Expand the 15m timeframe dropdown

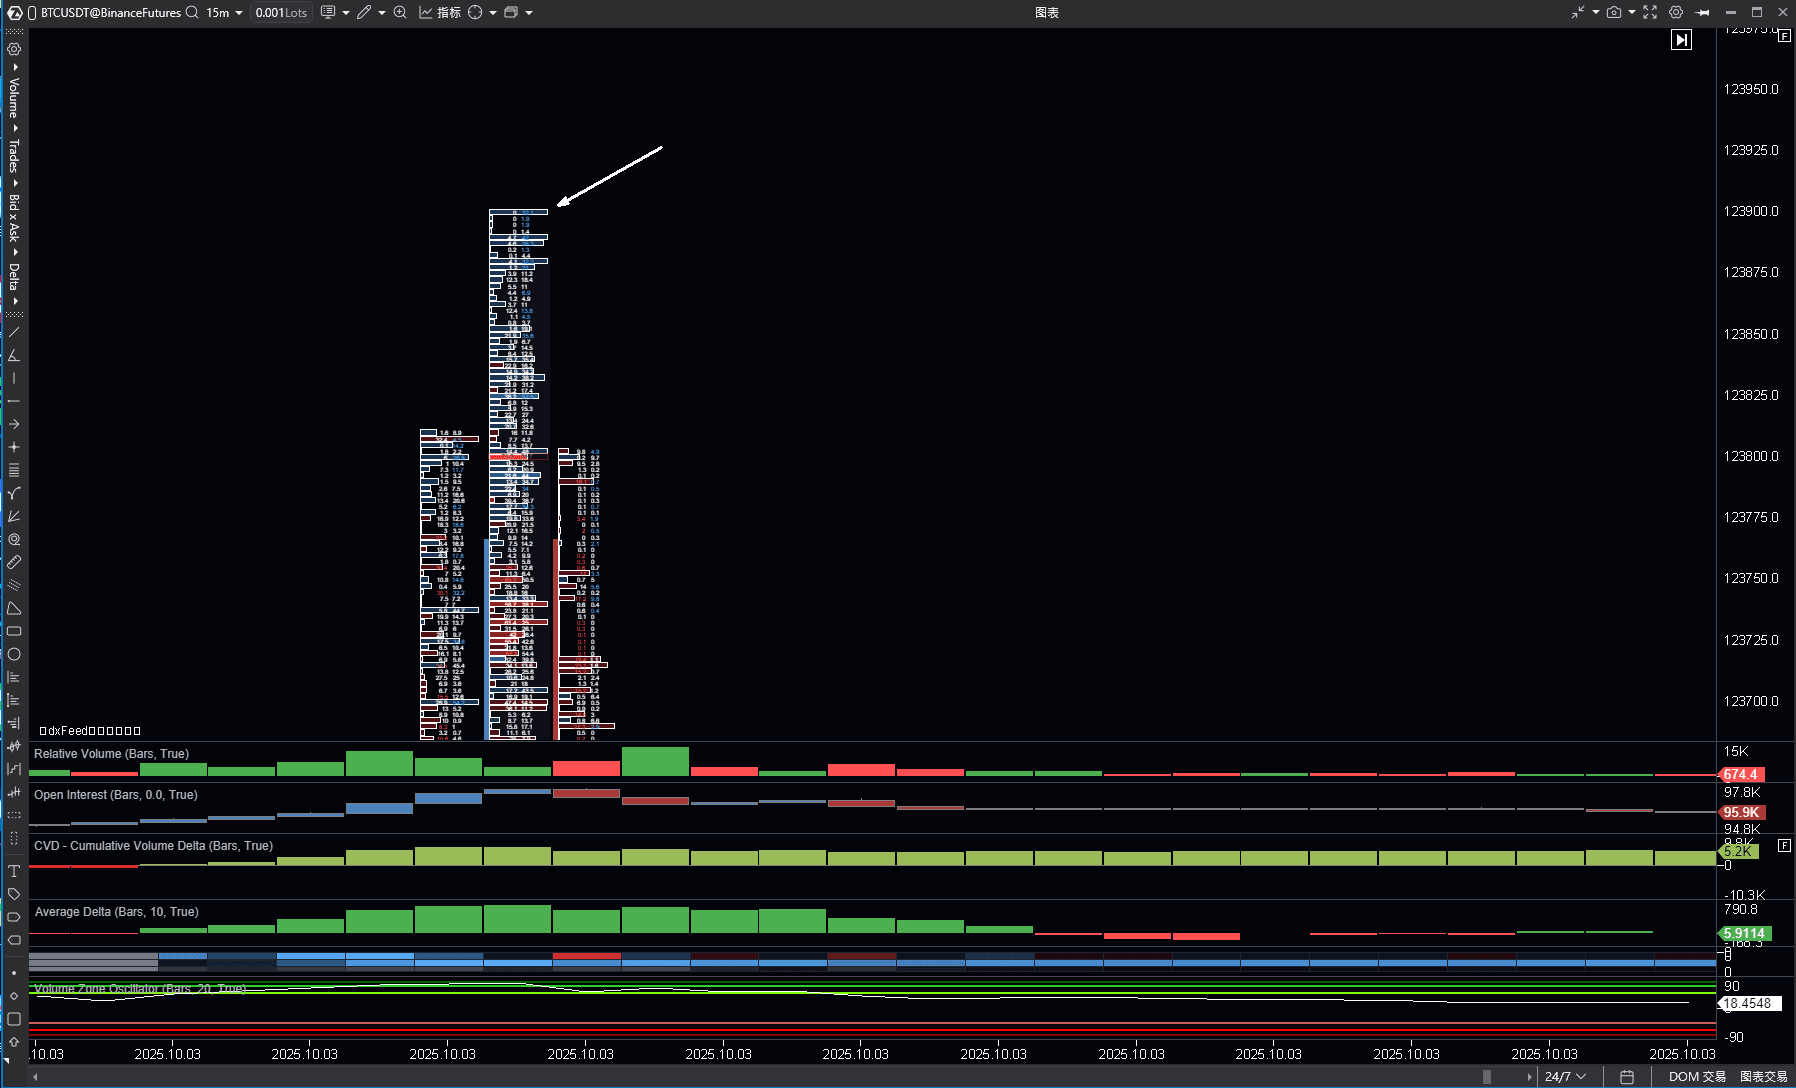pos(225,13)
